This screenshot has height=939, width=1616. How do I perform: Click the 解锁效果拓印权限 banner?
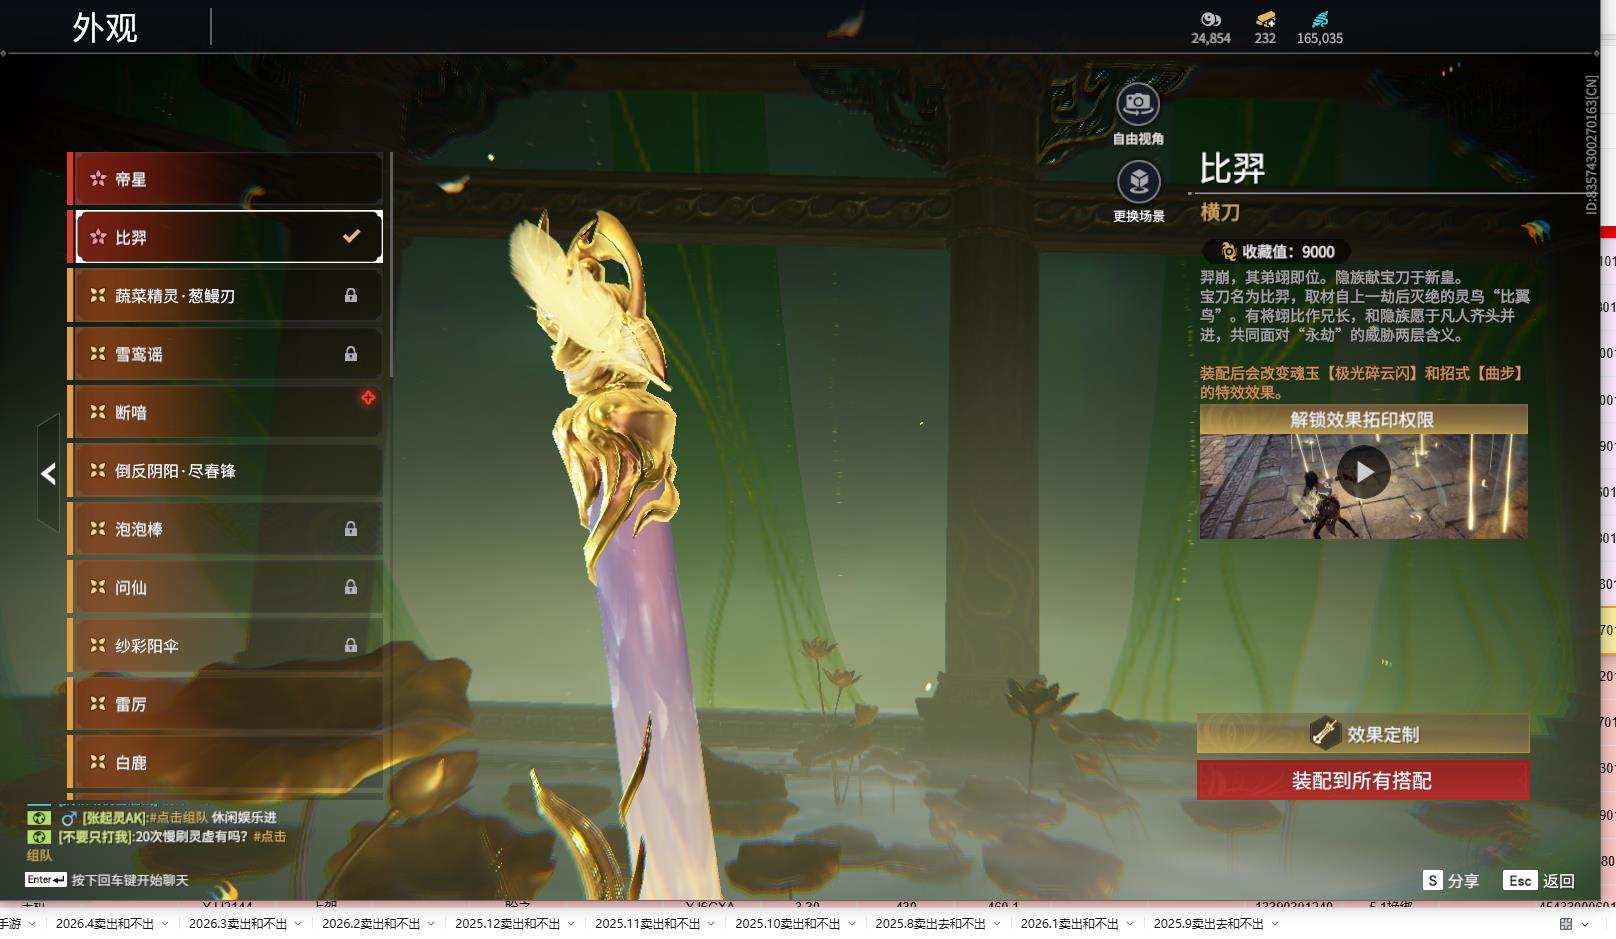[1363, 419]
